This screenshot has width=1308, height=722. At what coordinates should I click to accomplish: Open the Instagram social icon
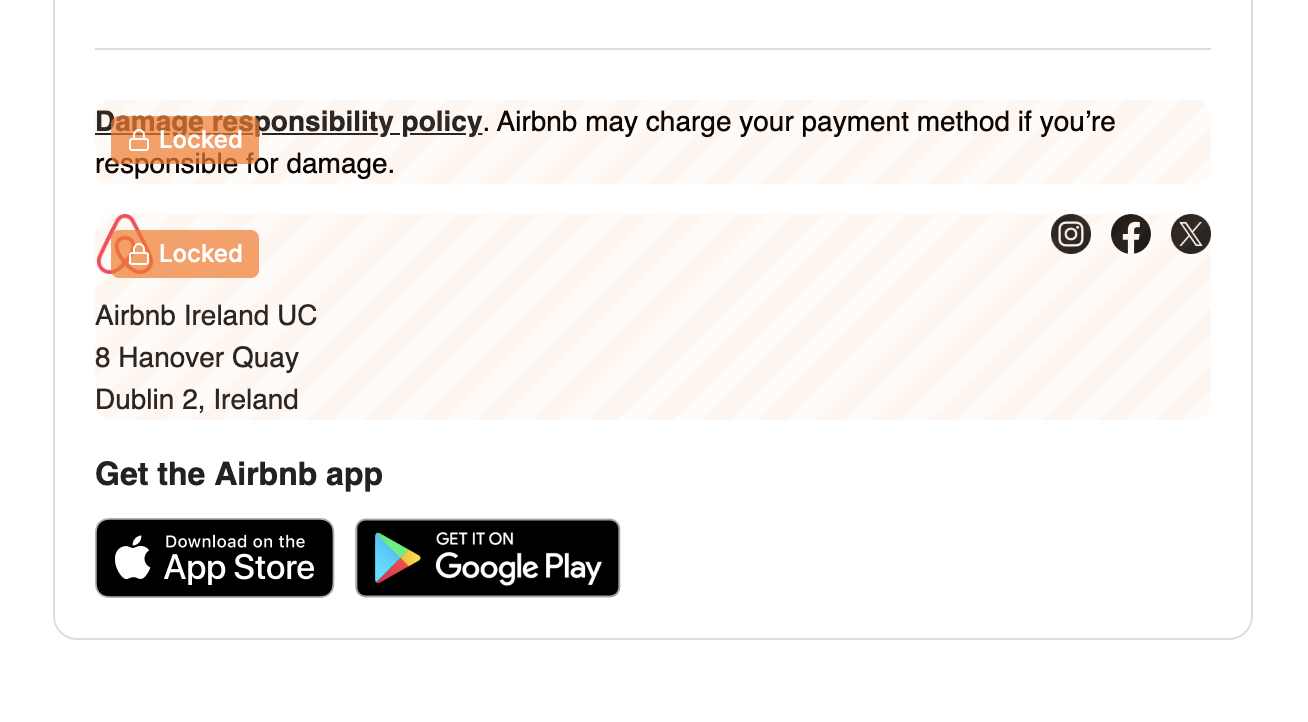point(1070,234)
